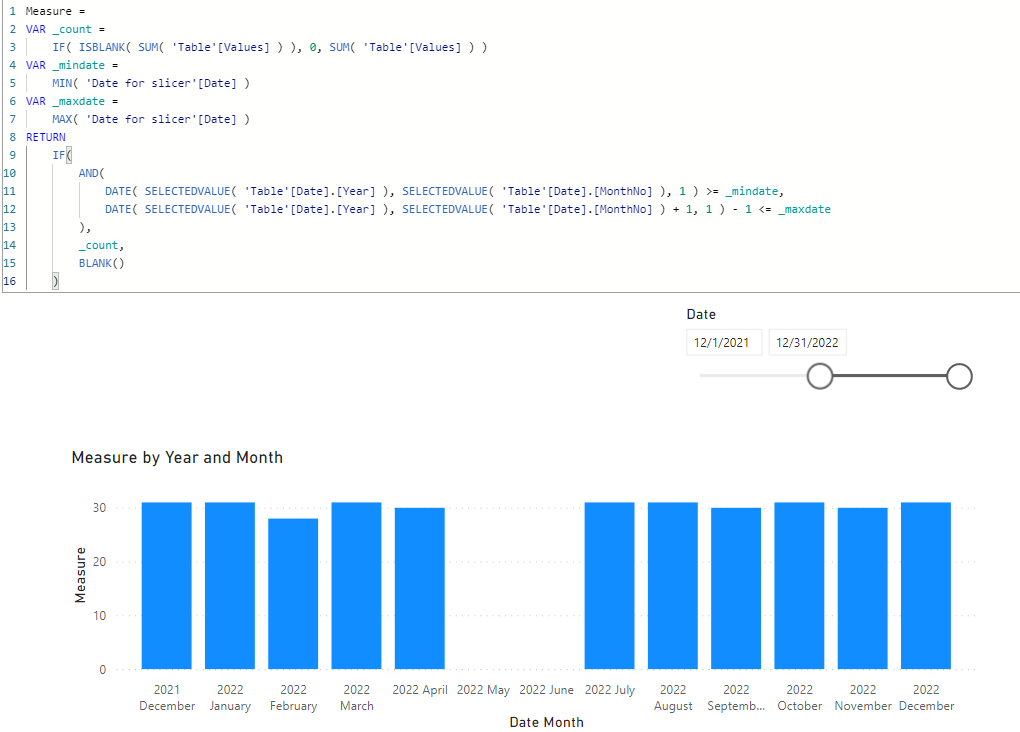Select the 2022 November bar
The image size is (1020, 732).
[x=863, y=588]
